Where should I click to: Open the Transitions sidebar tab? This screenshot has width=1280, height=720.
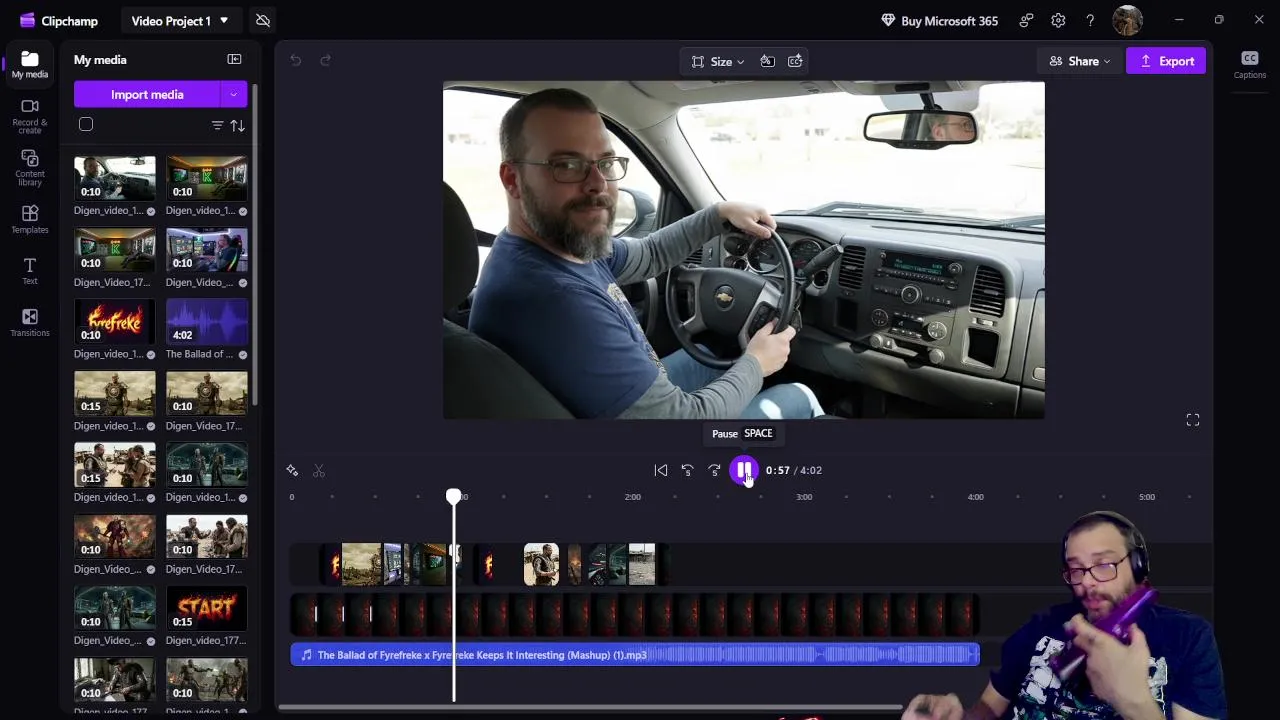click(29, 323)
